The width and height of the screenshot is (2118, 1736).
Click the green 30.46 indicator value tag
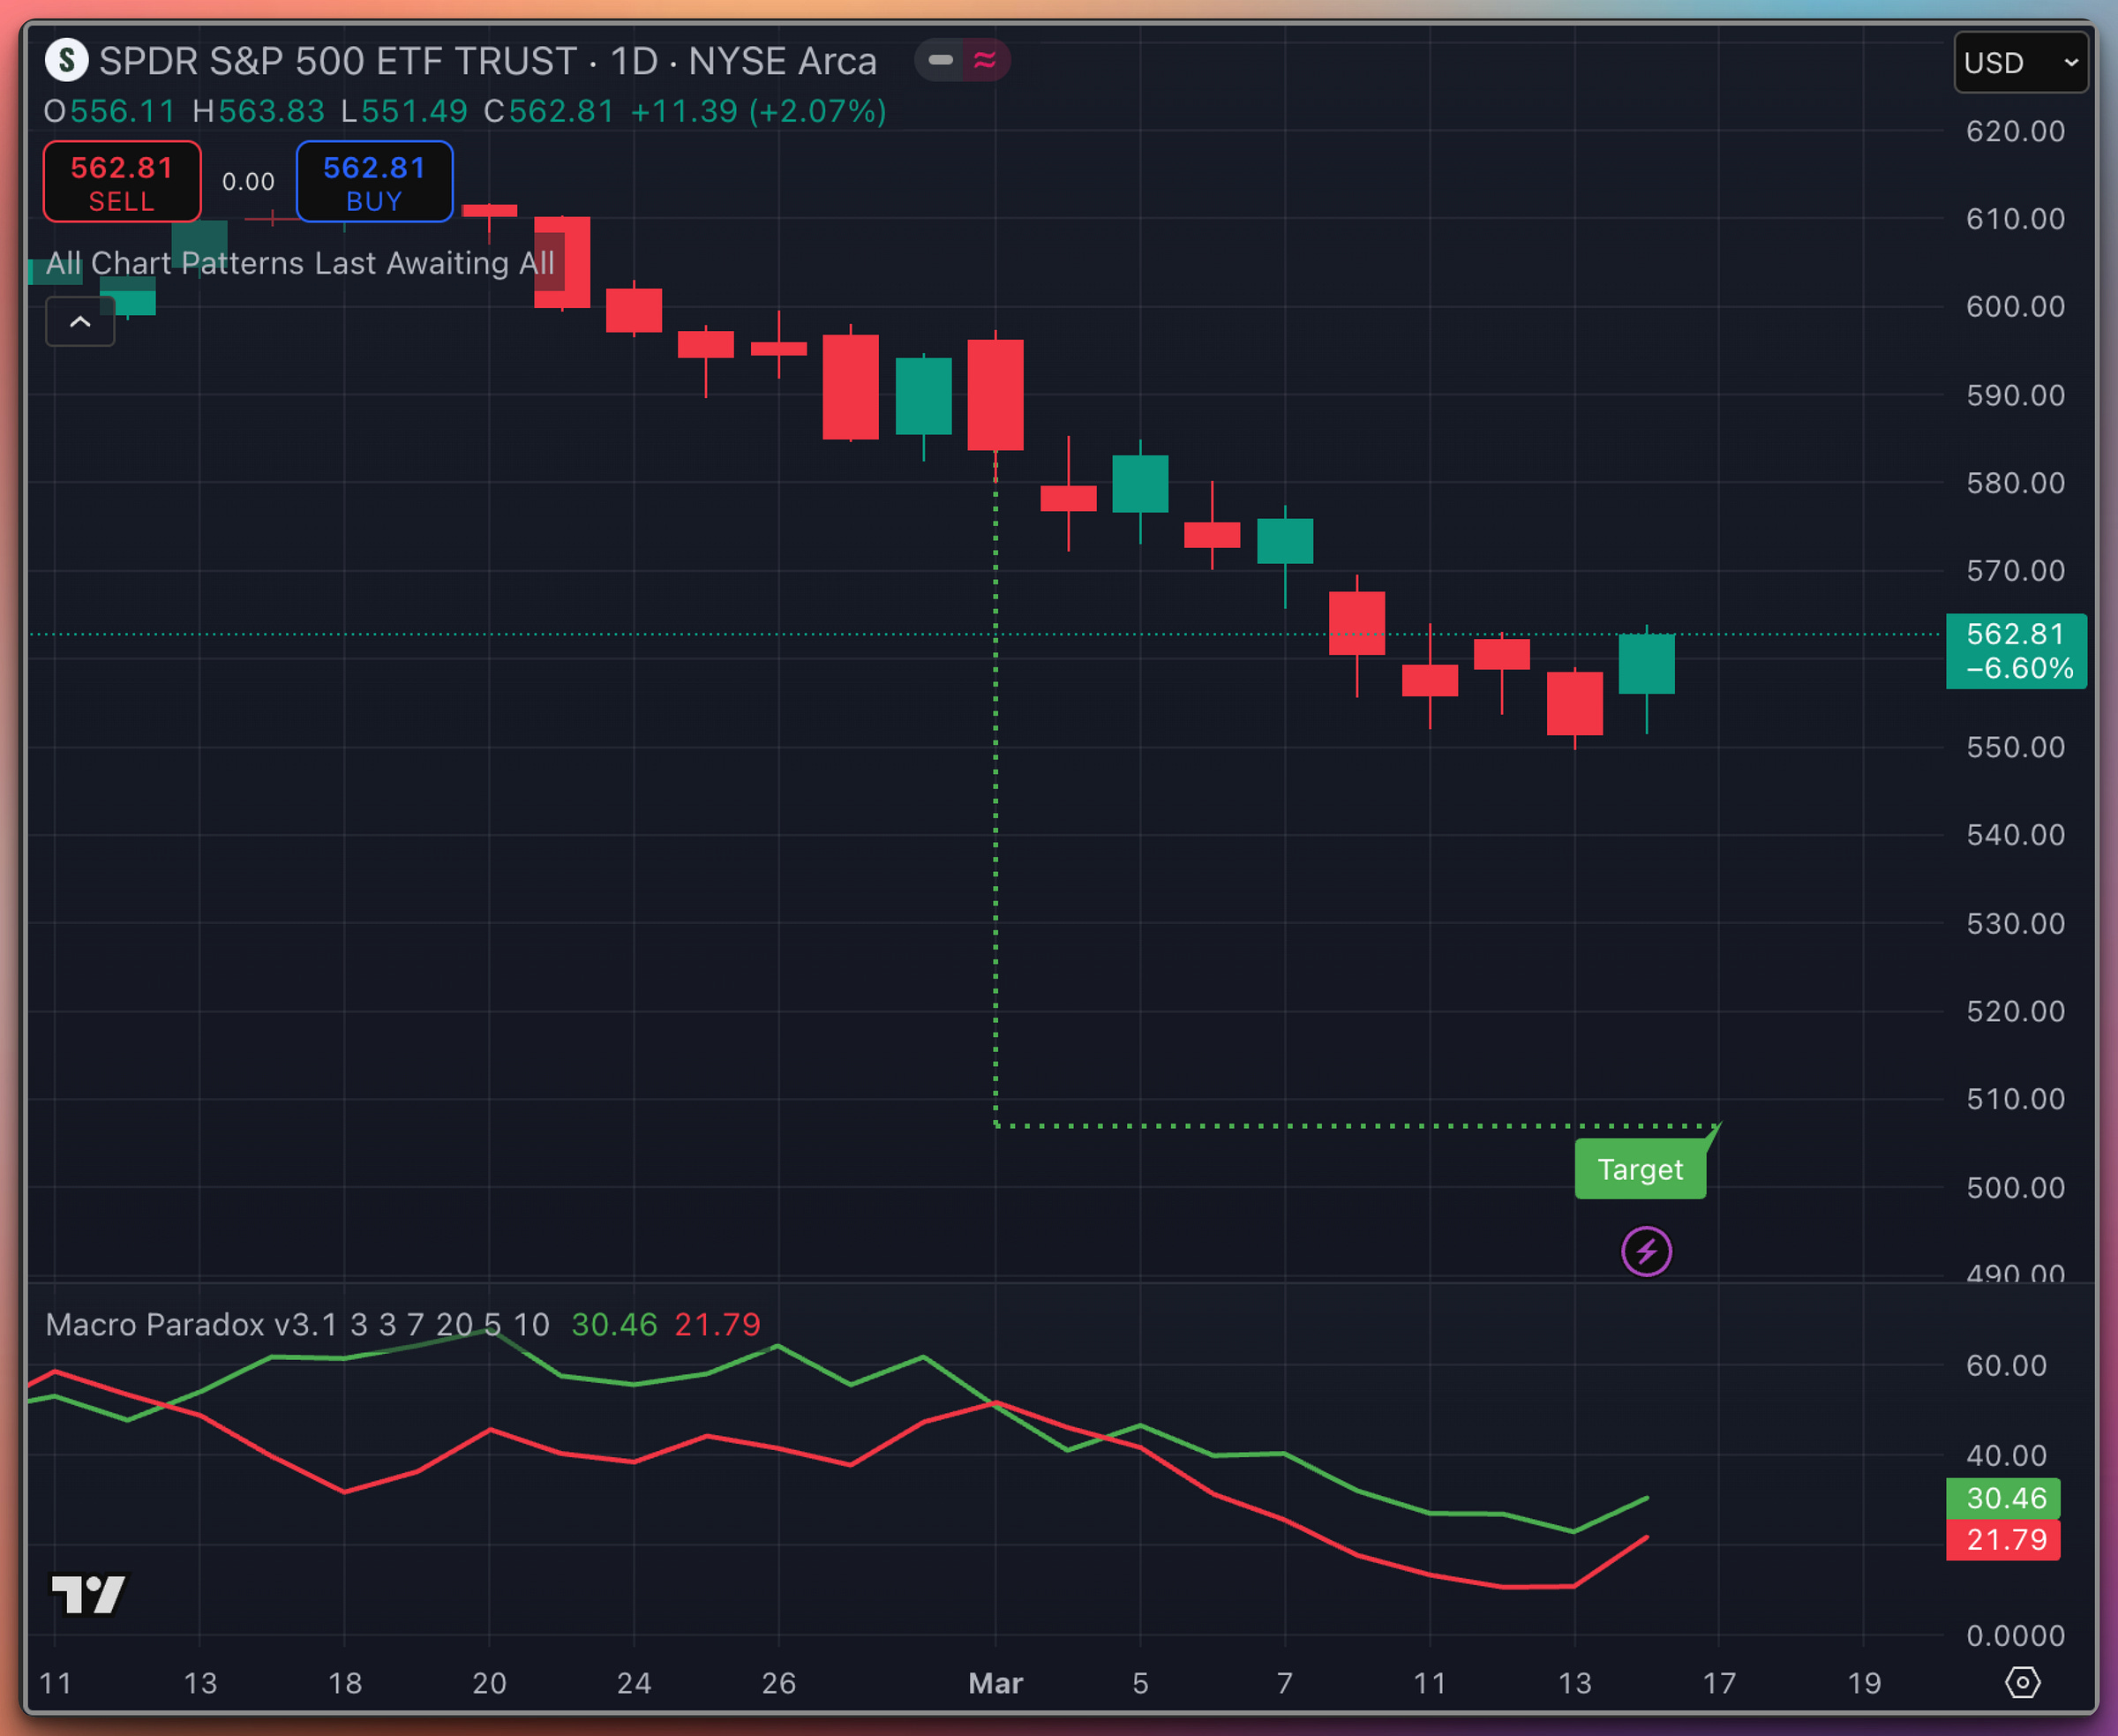pos(2003,1498)
